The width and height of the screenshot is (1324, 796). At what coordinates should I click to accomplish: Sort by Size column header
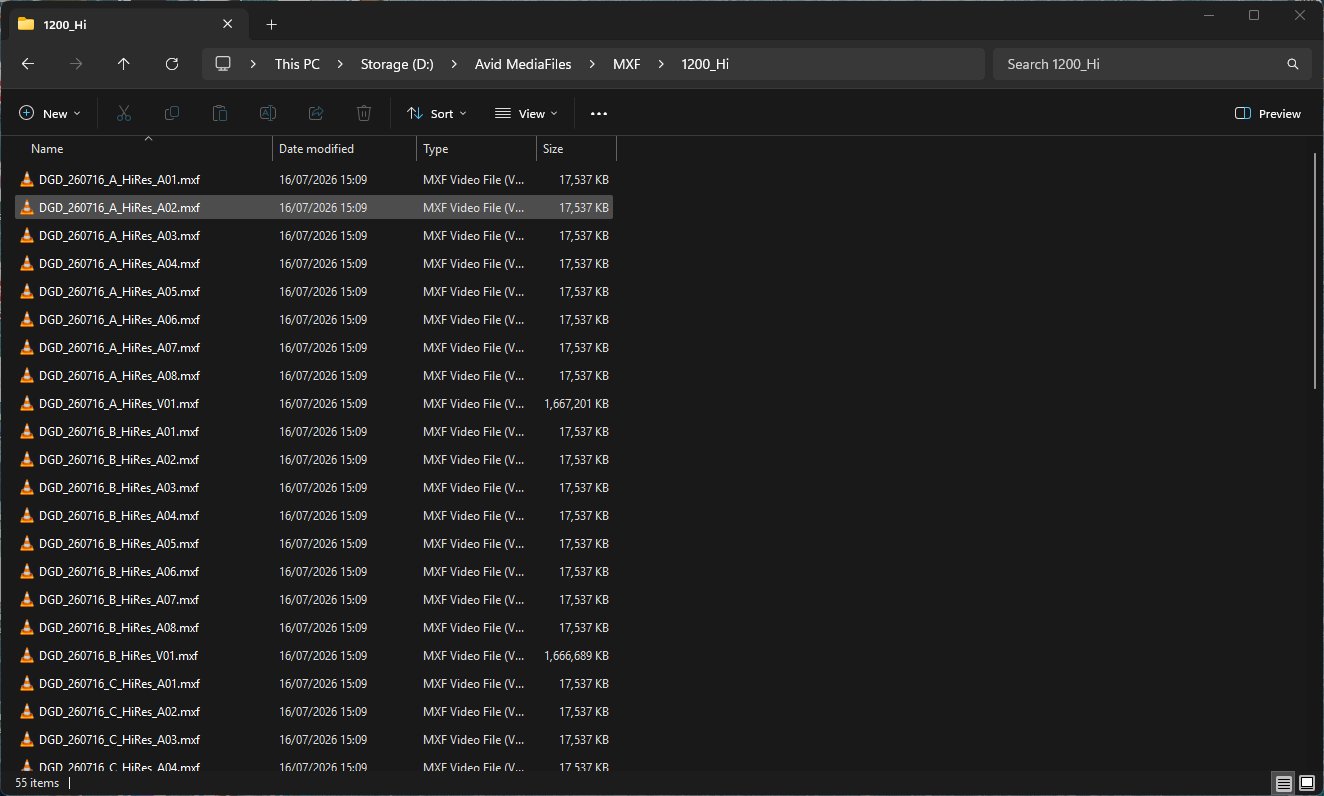[x=576, y=149]
